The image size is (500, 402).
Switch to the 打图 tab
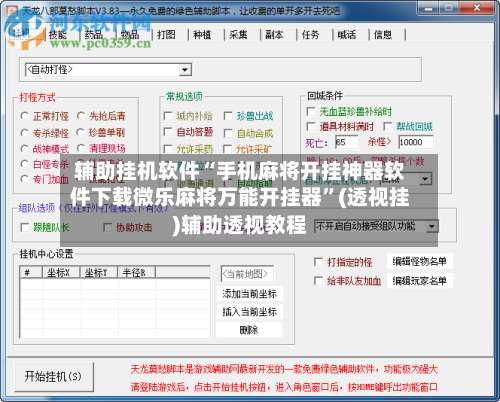point(166,34)
